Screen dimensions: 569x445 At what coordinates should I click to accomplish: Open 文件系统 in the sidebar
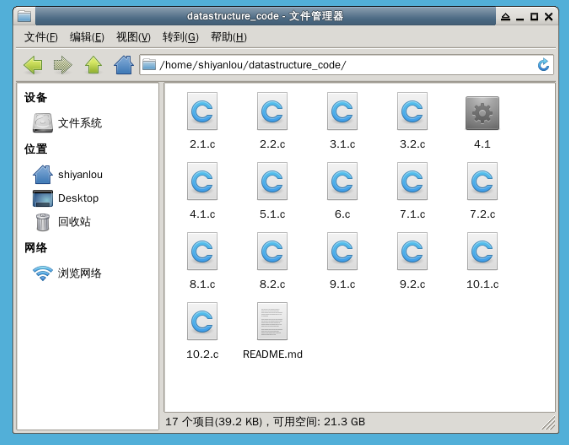pos(67,123)
